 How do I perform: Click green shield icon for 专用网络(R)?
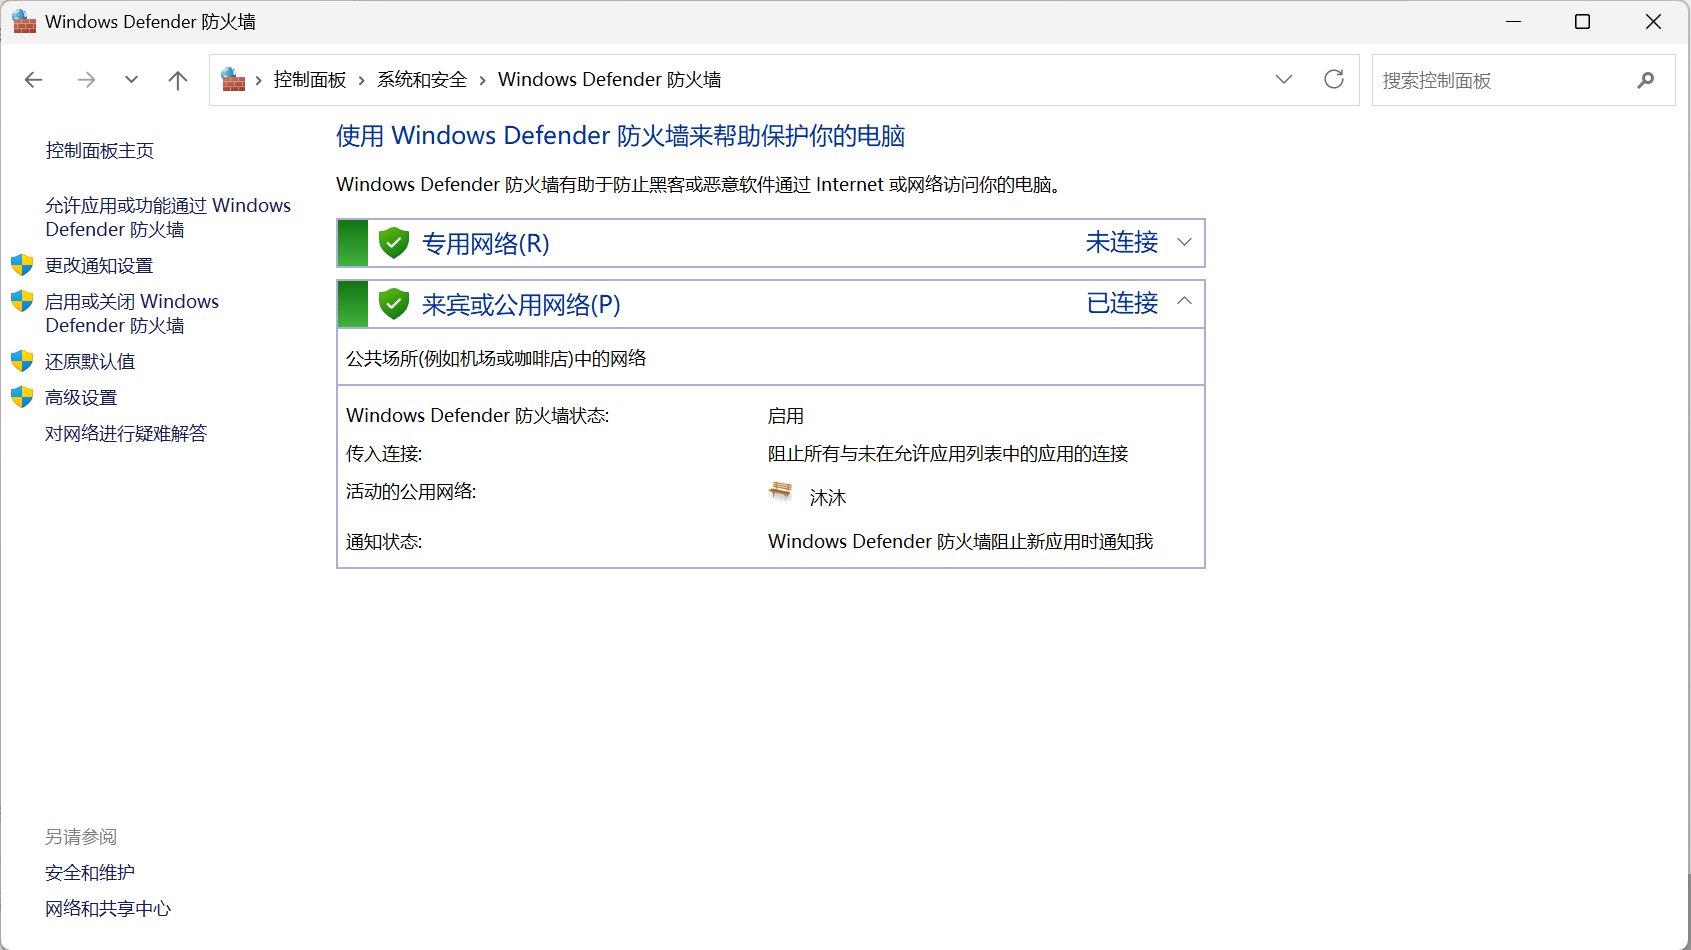[x=394, y=243]
